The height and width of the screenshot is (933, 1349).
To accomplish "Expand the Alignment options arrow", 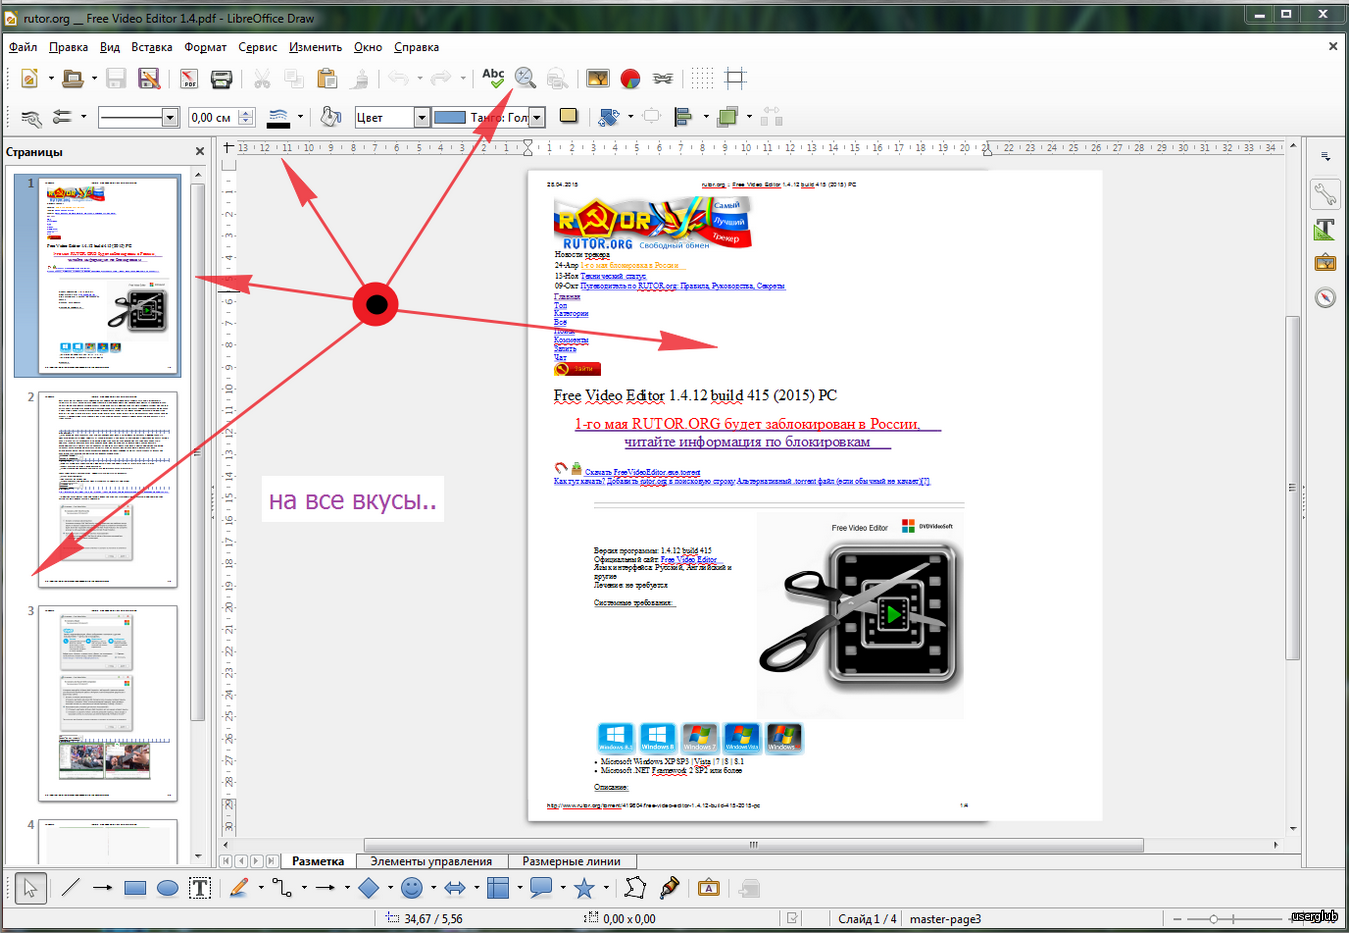I will click(705, 117).
